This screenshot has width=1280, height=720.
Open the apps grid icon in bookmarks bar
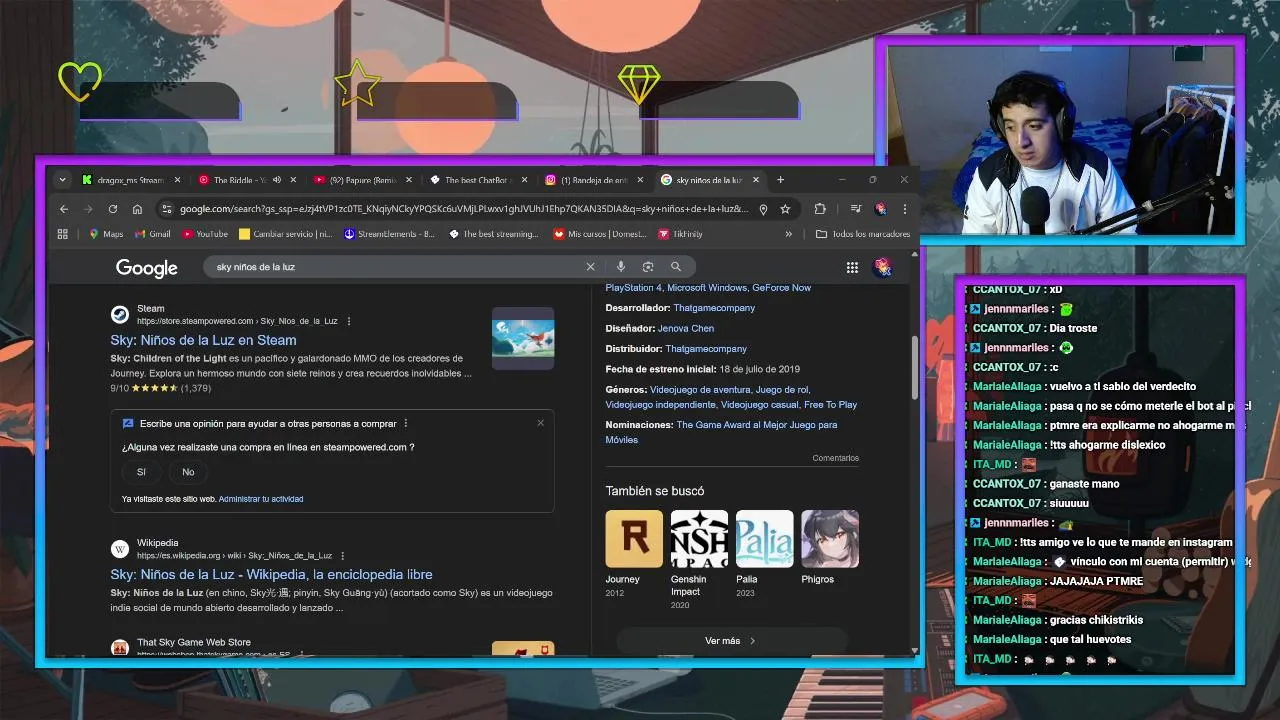pyautogui.click(x=63, y=234)
